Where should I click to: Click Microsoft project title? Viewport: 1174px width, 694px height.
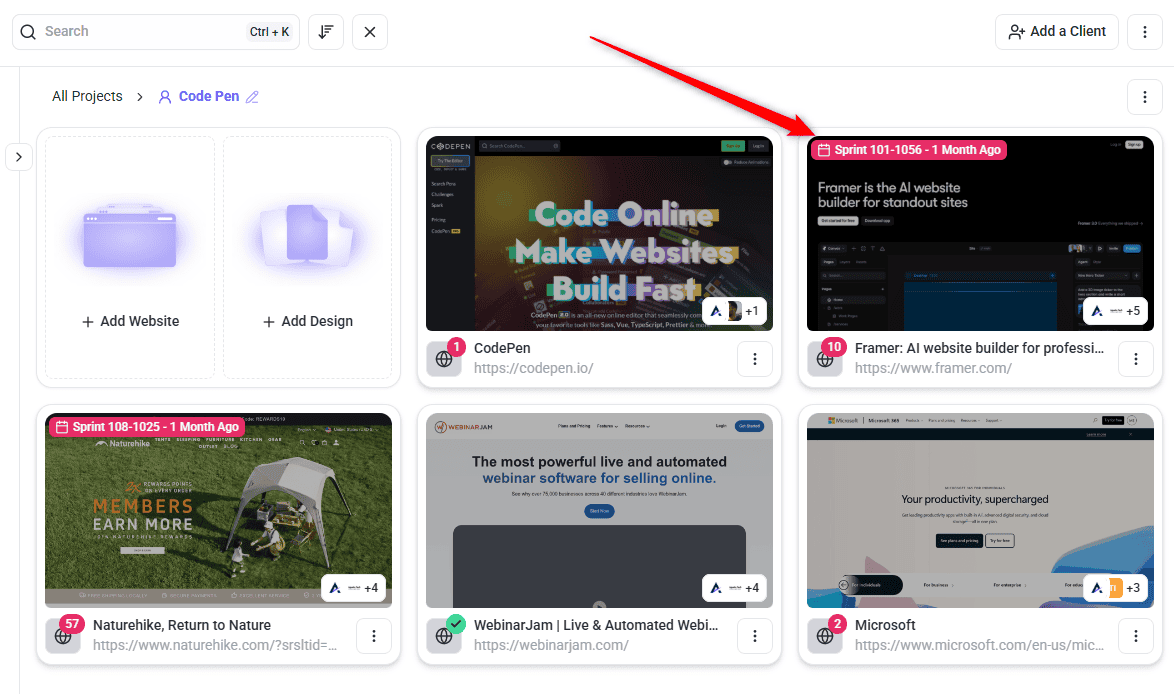[885, 625]
